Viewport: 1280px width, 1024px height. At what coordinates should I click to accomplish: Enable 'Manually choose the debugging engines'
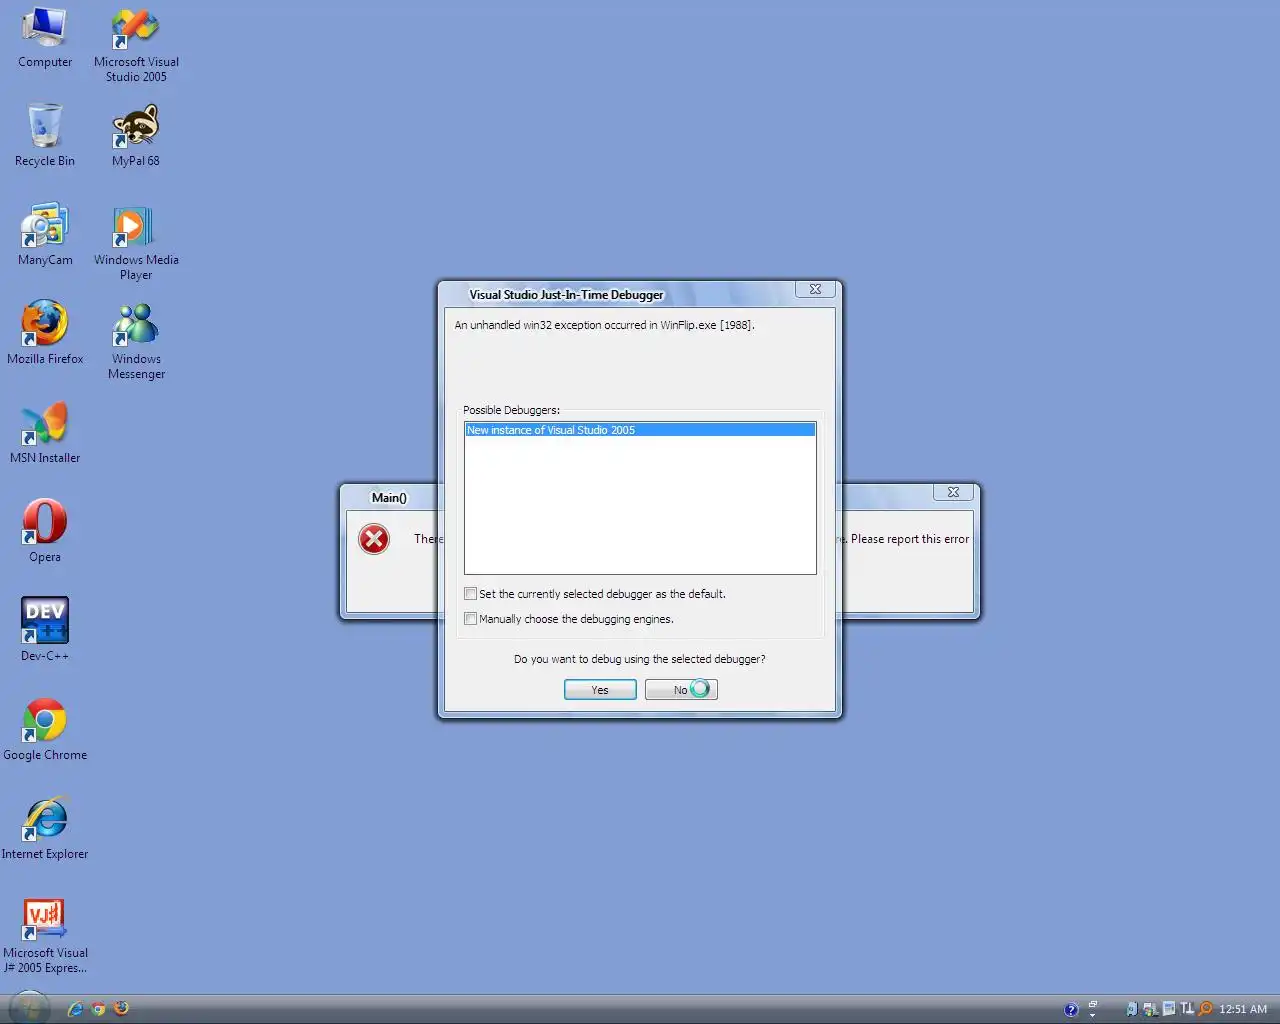pos(471,619)
